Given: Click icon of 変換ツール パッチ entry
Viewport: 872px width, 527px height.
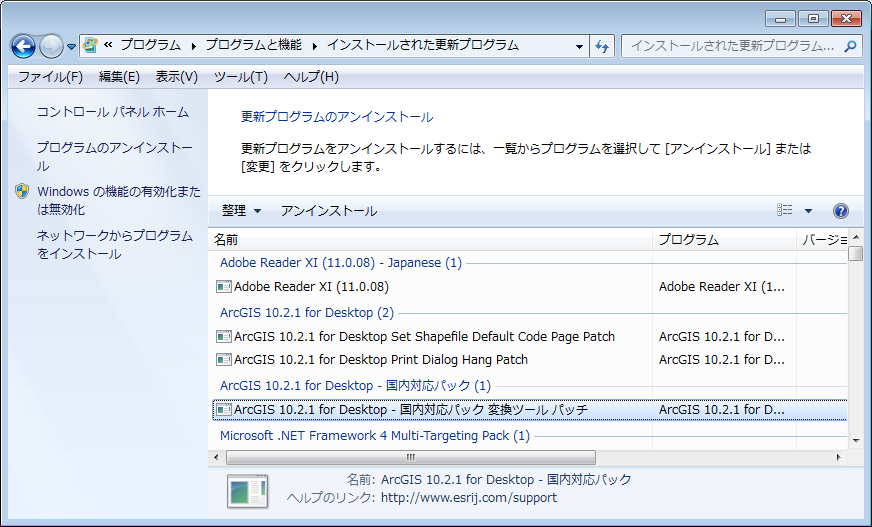Looking at the screenshot, I should point(224,410).
